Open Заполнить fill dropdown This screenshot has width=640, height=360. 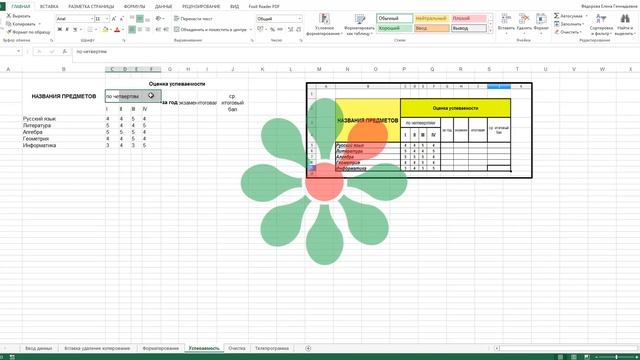click(x=569, y=24)
